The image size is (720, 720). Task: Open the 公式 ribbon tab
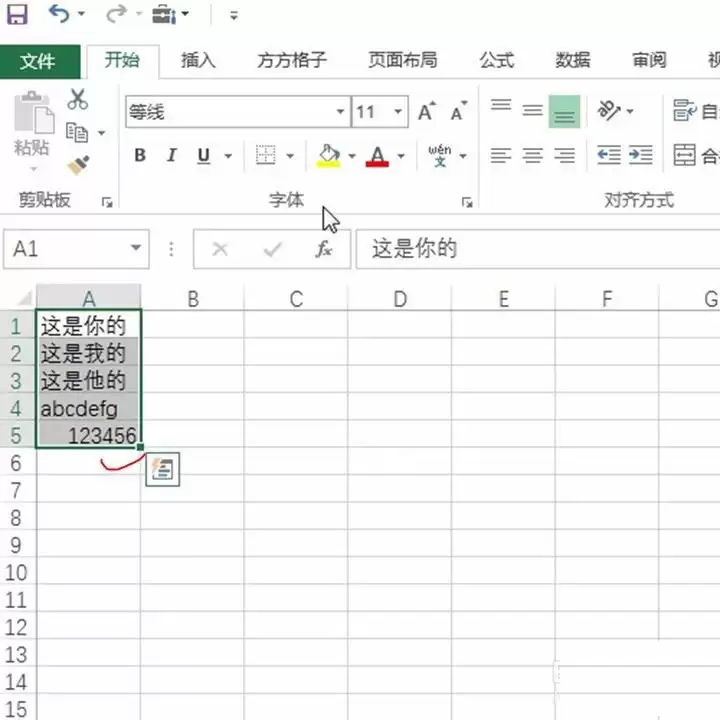(496, 60)
